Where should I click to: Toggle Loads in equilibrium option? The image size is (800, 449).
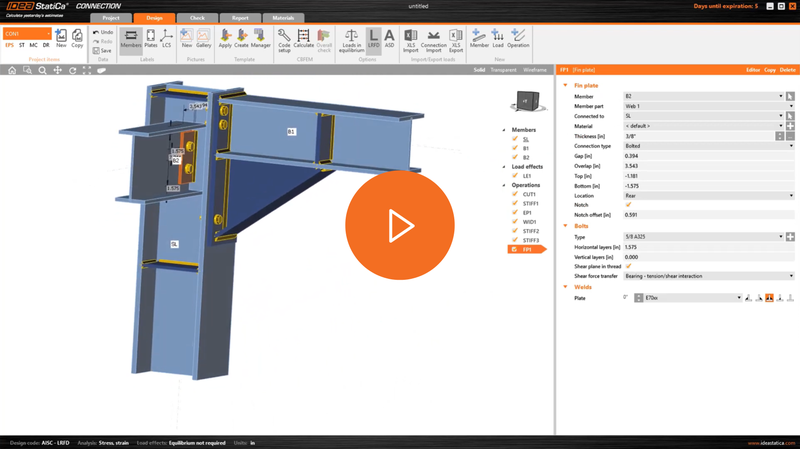351,39
